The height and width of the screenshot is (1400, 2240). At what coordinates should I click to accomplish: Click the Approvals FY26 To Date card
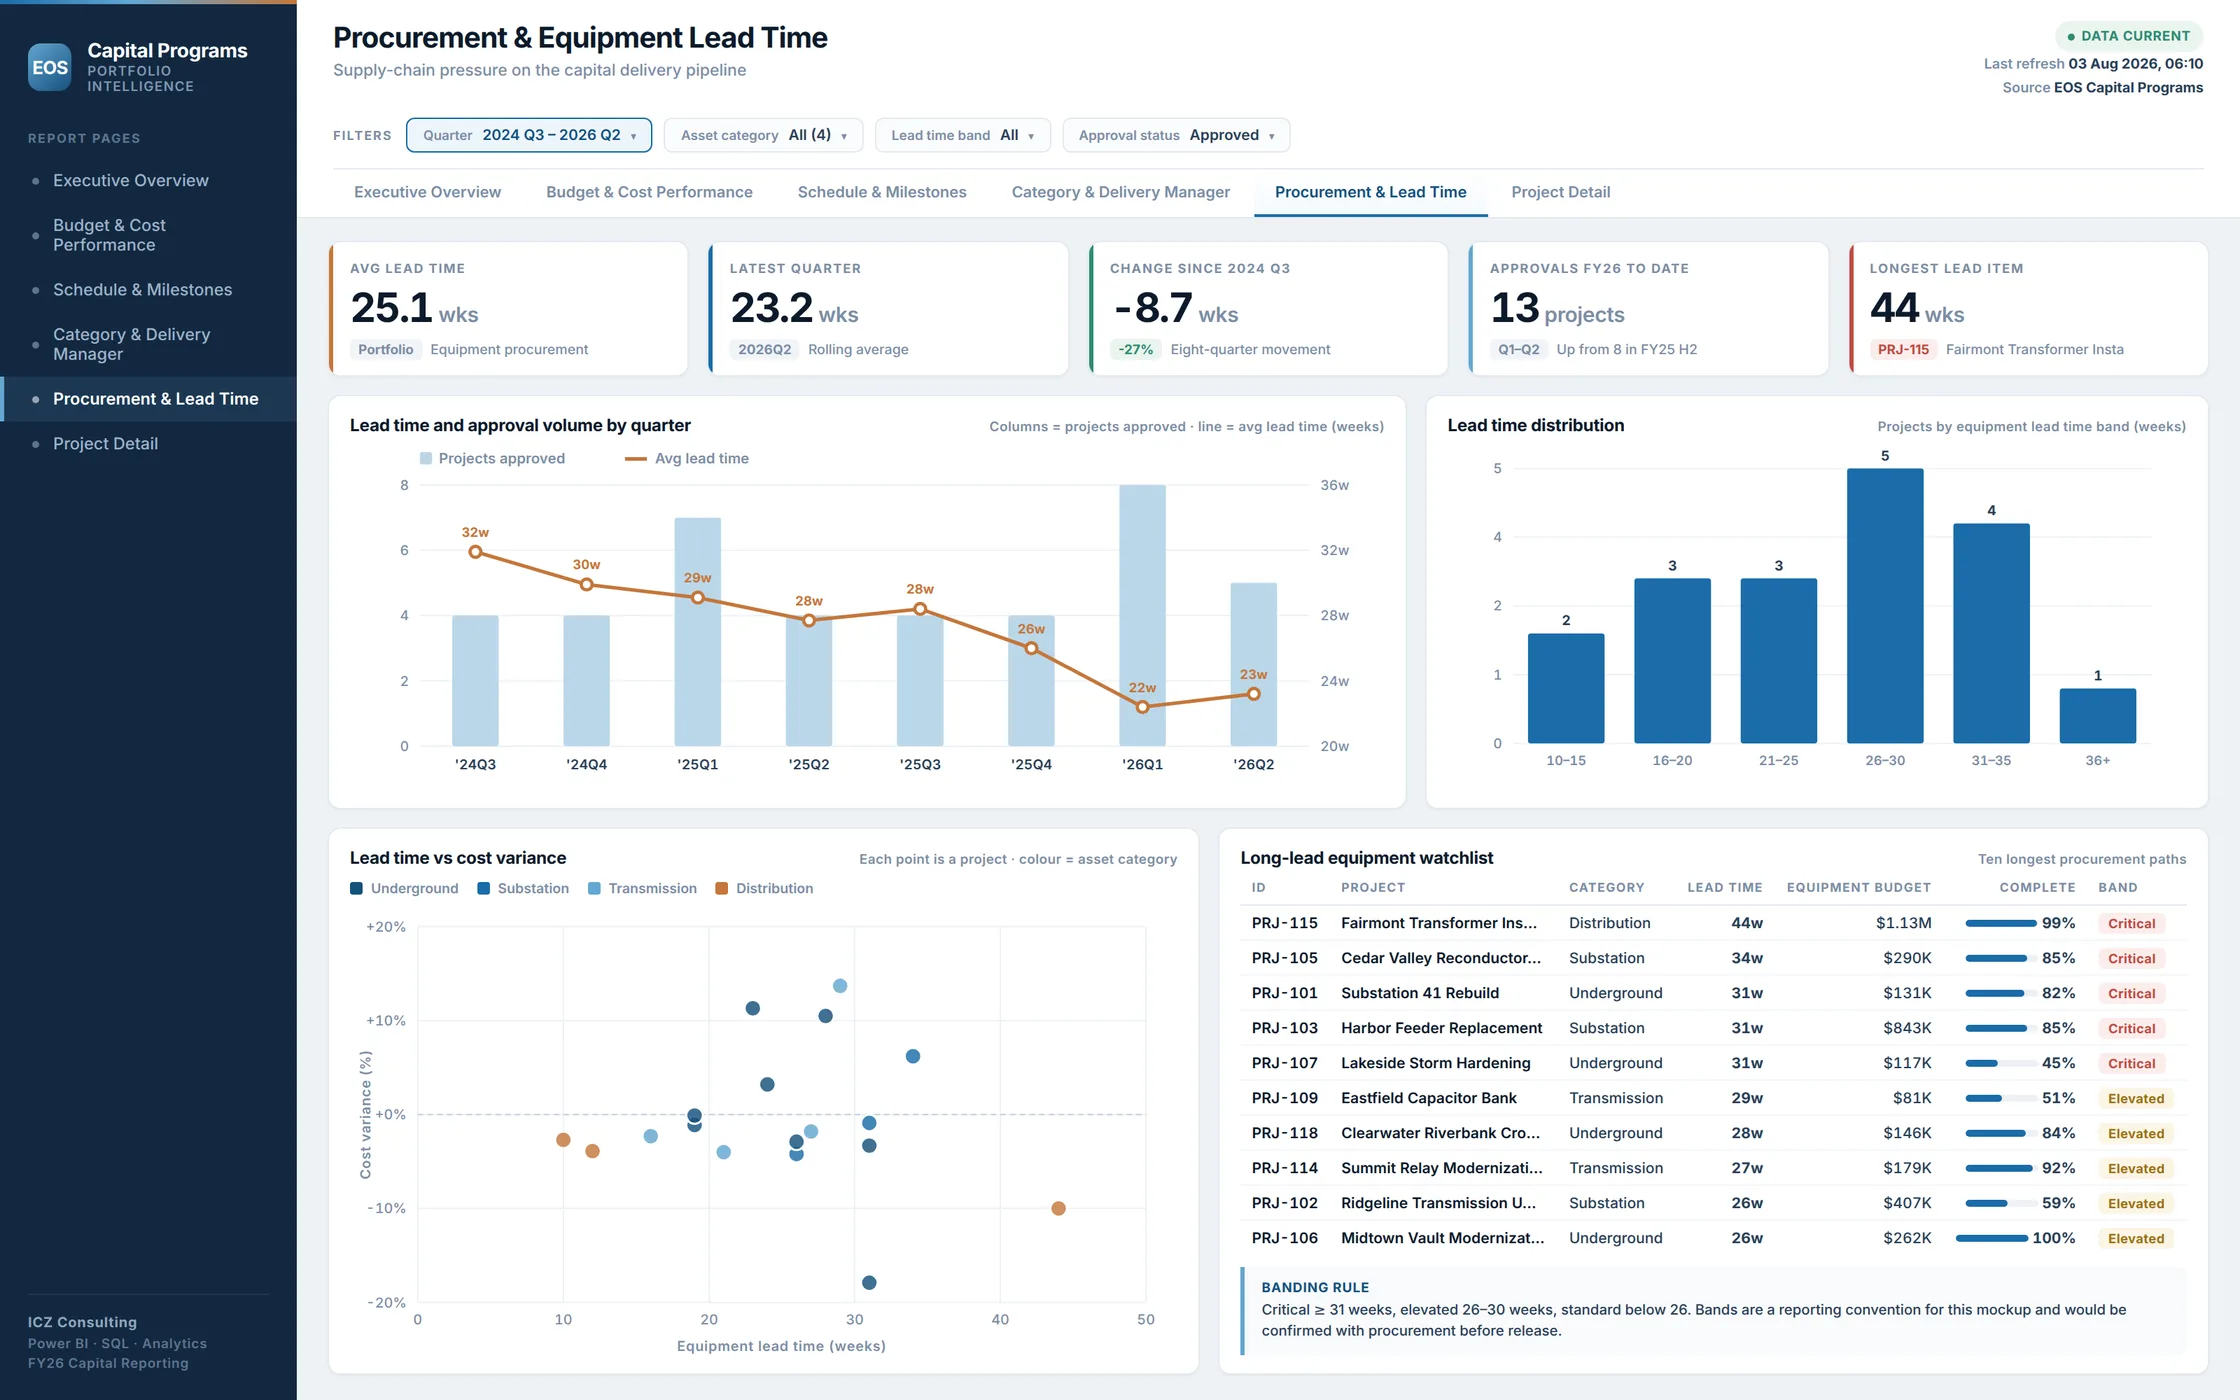pos(1648,309)
